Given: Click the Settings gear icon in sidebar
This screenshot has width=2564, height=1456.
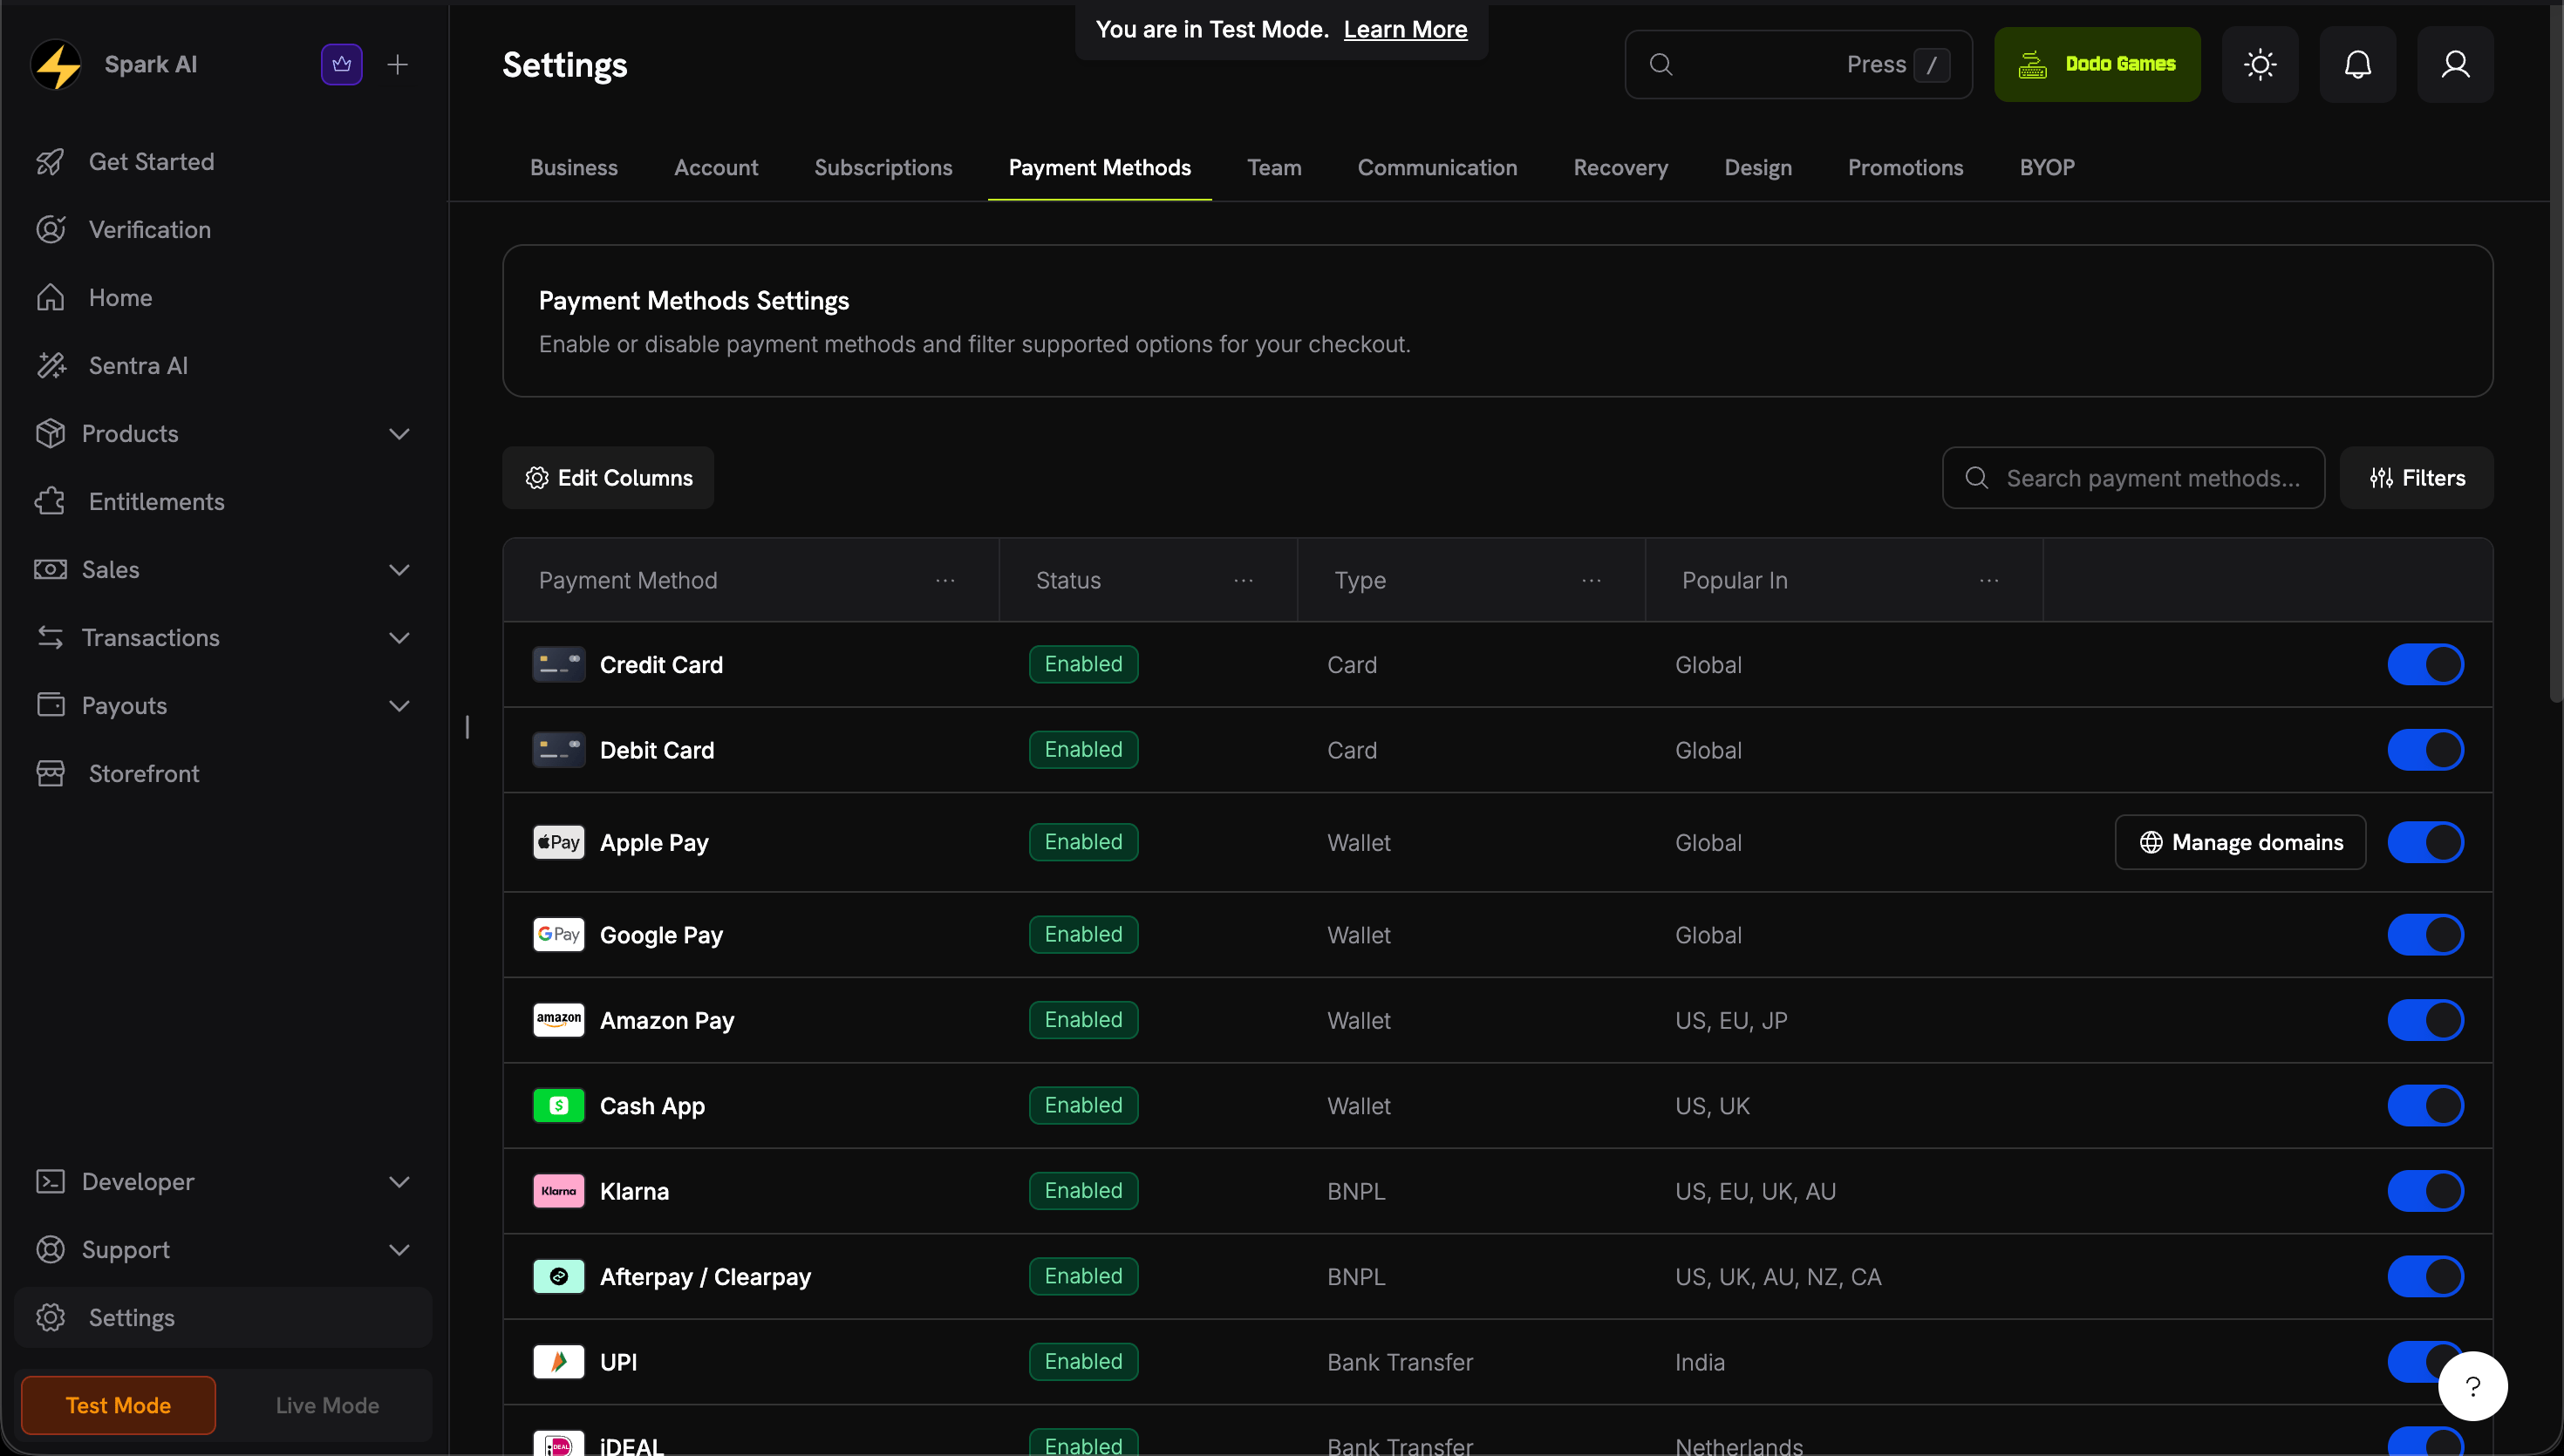Looking at the screenshot, I should [51, 1318].
